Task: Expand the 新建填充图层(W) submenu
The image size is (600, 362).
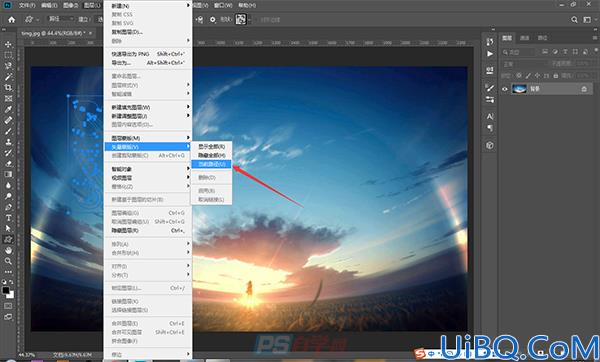Action: [148, 107]
